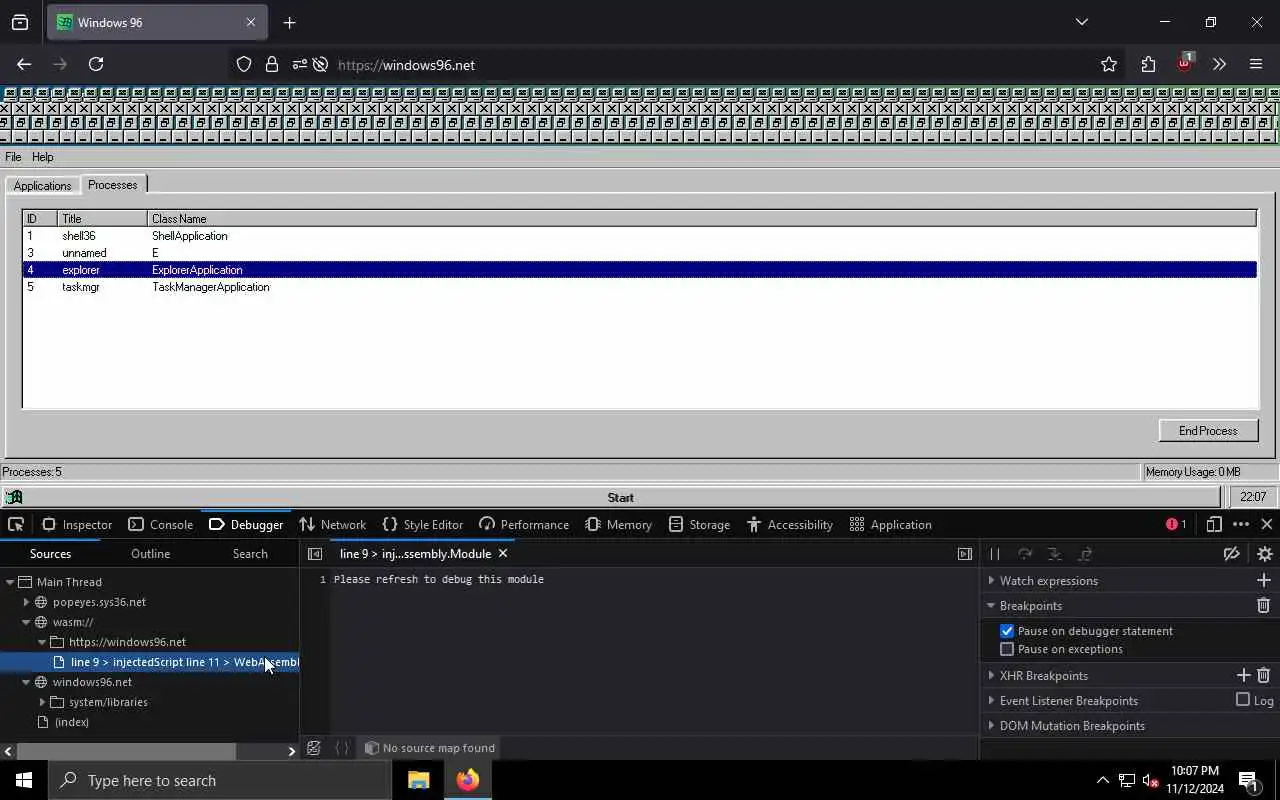Click the pause execution icon
Image resolution: width=1280 pixels, height=800 pixels.
tap(995, 553)
